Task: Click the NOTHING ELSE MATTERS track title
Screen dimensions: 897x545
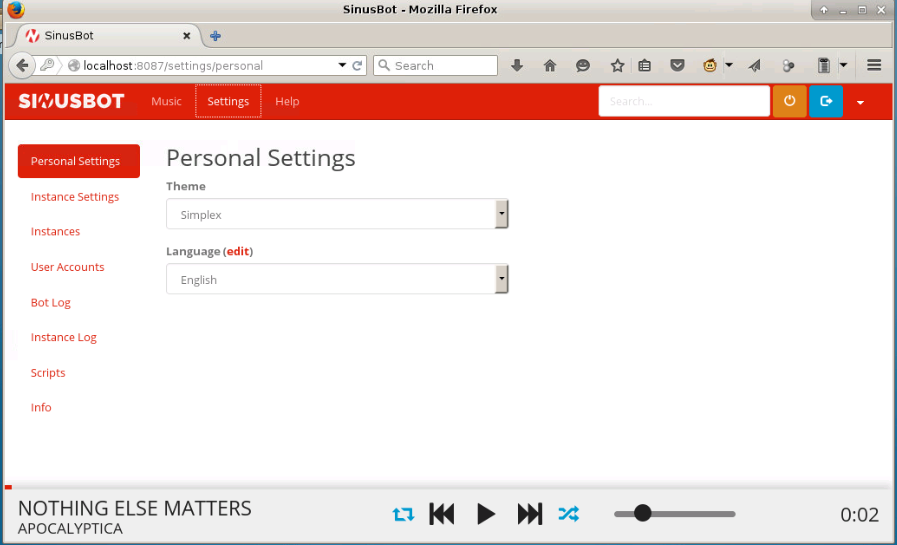Action: click(x=134, y=508)
